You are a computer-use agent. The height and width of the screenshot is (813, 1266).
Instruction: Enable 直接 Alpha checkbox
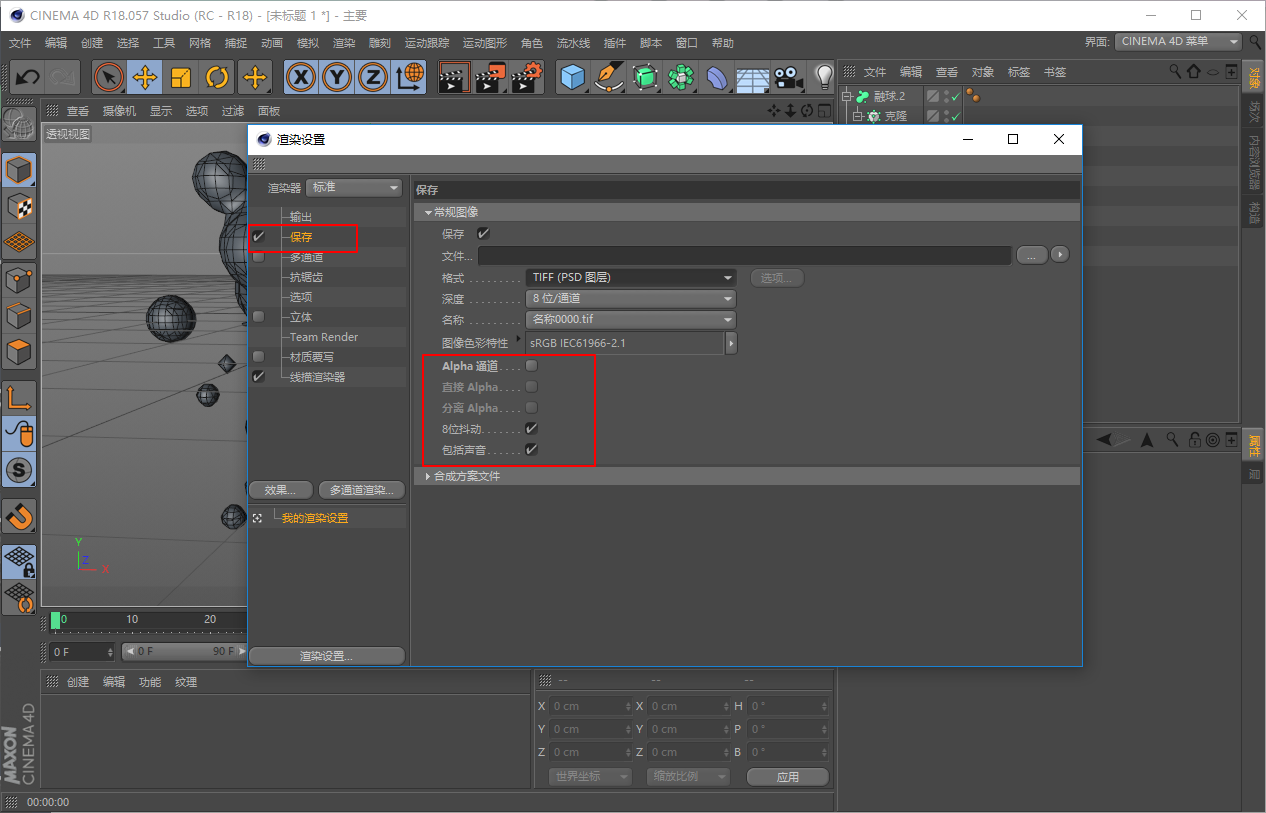coord(532,387)
